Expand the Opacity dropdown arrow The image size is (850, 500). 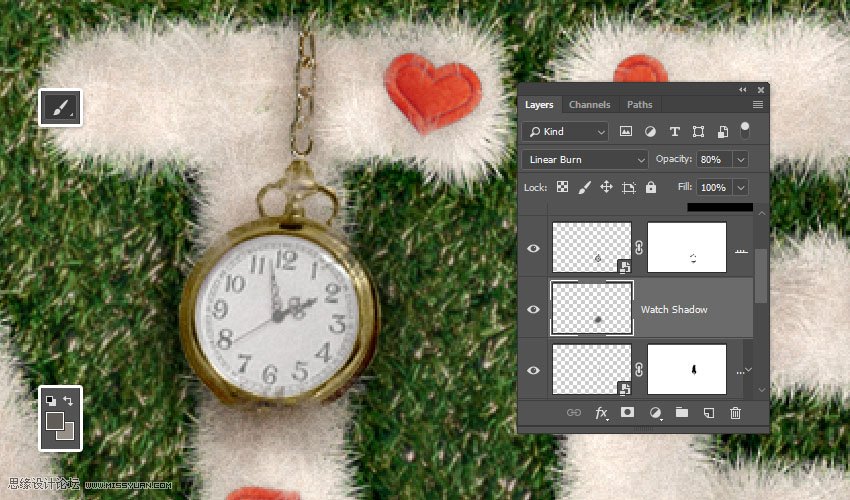(x=741, y=159)
